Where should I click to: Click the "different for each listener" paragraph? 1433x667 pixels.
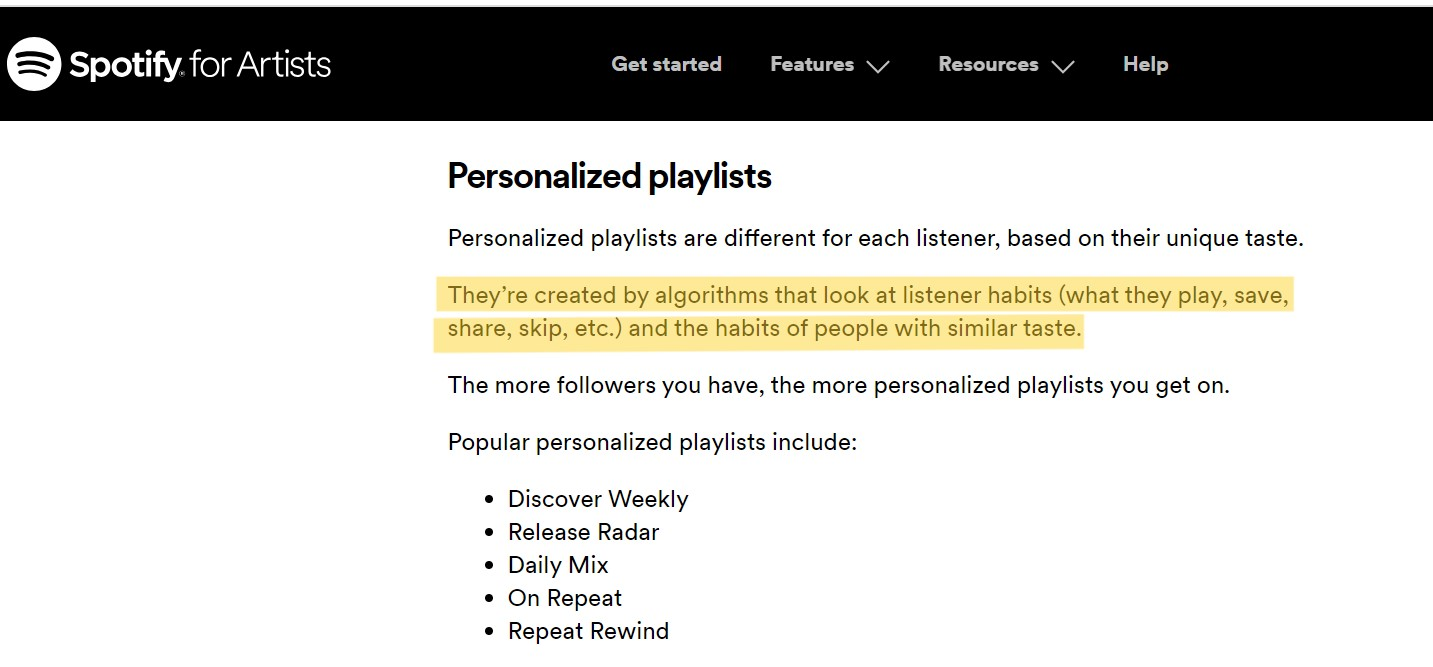tap(875, 239)
